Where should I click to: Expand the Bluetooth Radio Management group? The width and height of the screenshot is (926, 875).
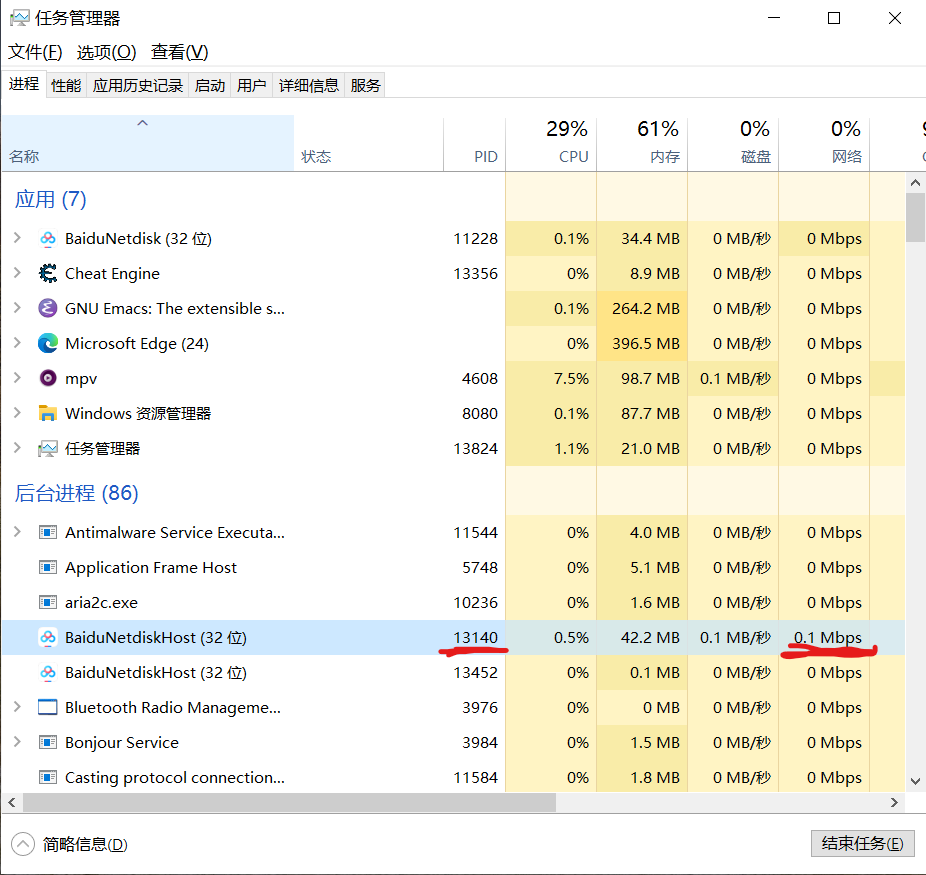(x=17, y=707)
